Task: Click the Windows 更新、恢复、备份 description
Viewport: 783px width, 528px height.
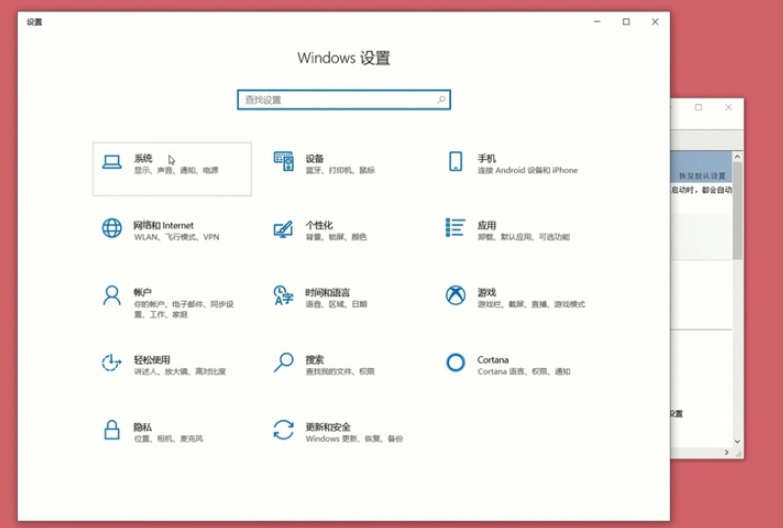Action: pos(354,439)
